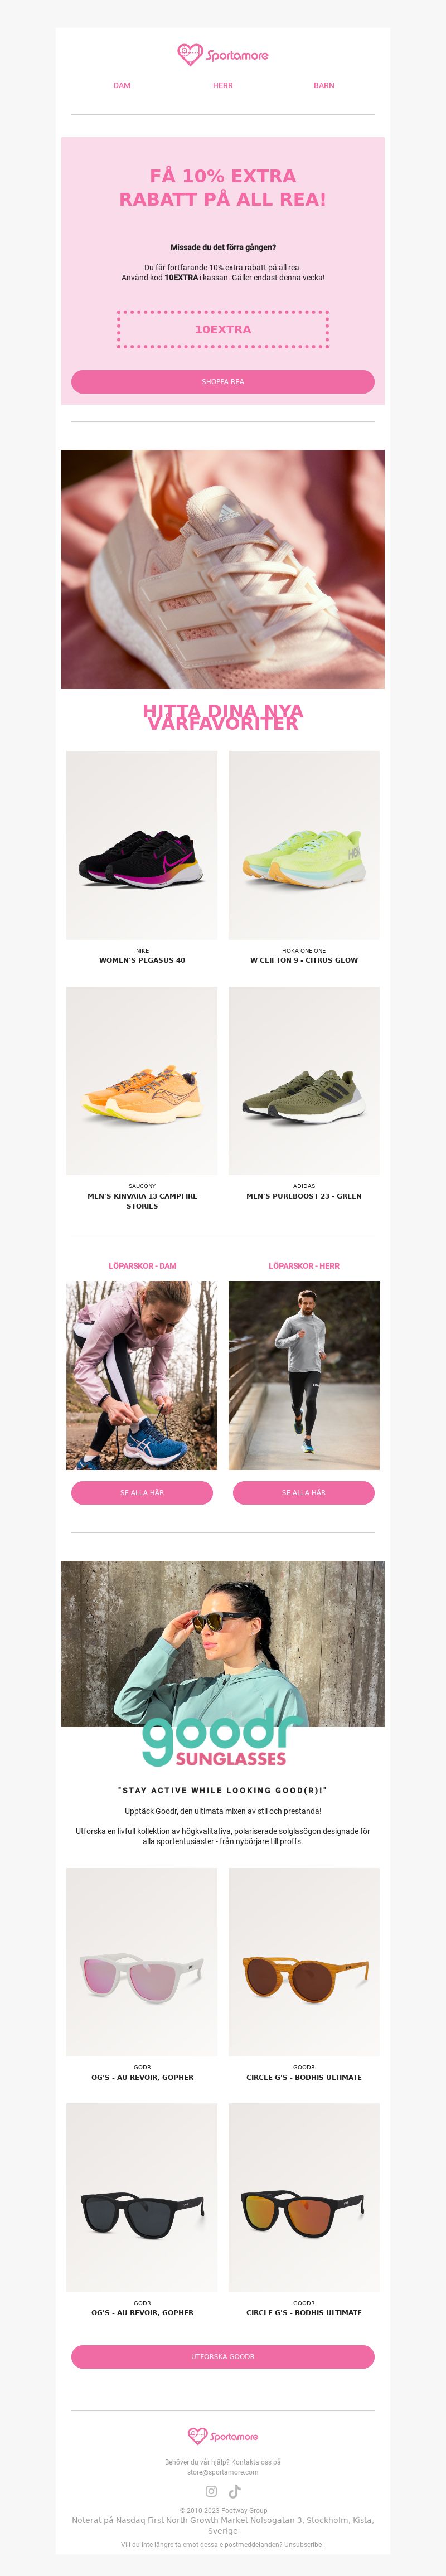Open the TikTok icon in footer
The width and height of the screenshot is (446, 2576).
tap(235, 2491)
